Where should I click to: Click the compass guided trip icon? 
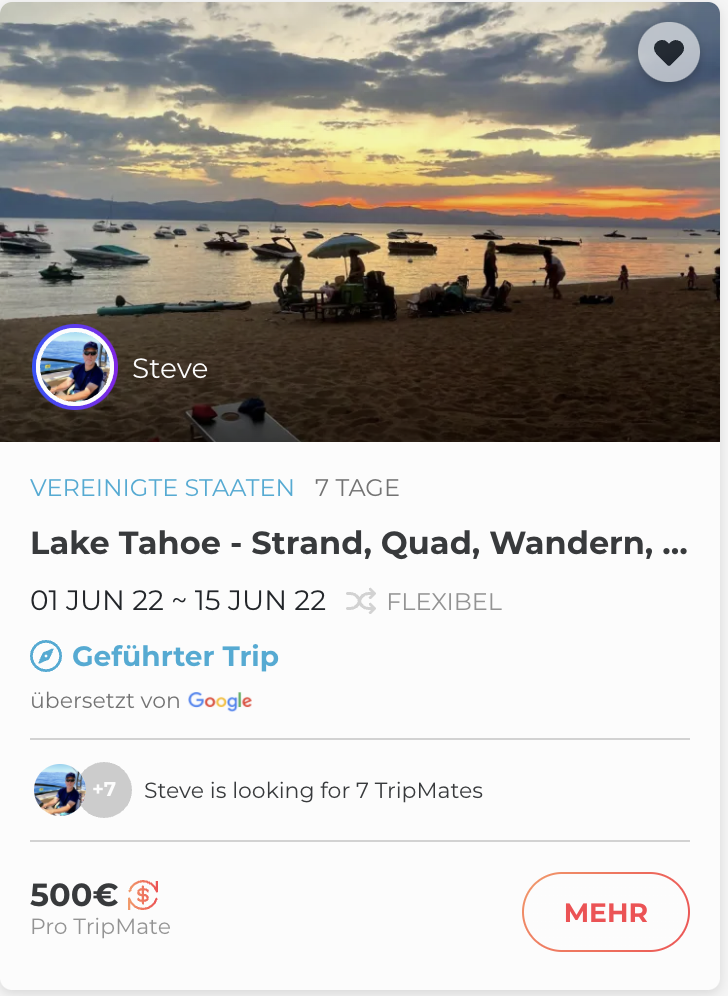pyautogui.click(x=46, y=657)
